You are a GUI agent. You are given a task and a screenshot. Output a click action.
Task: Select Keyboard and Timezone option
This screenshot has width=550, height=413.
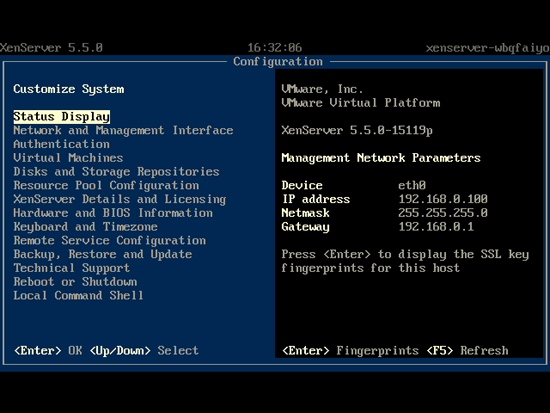tap(86, 227)
